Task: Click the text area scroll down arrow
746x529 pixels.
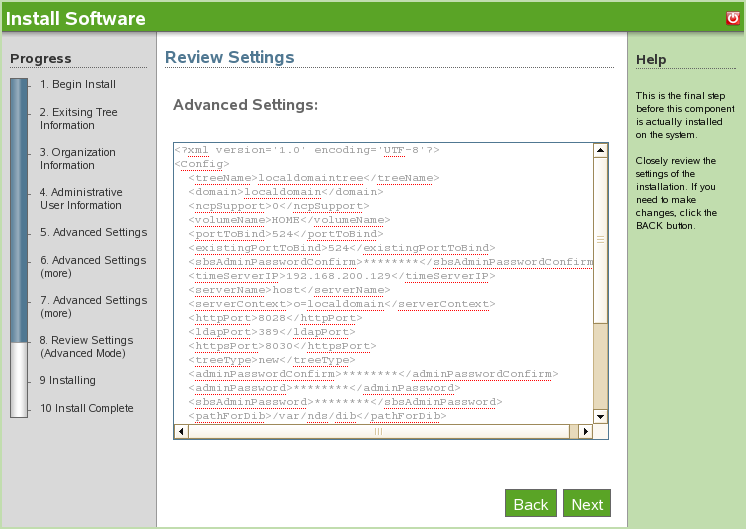Action: 600,417
